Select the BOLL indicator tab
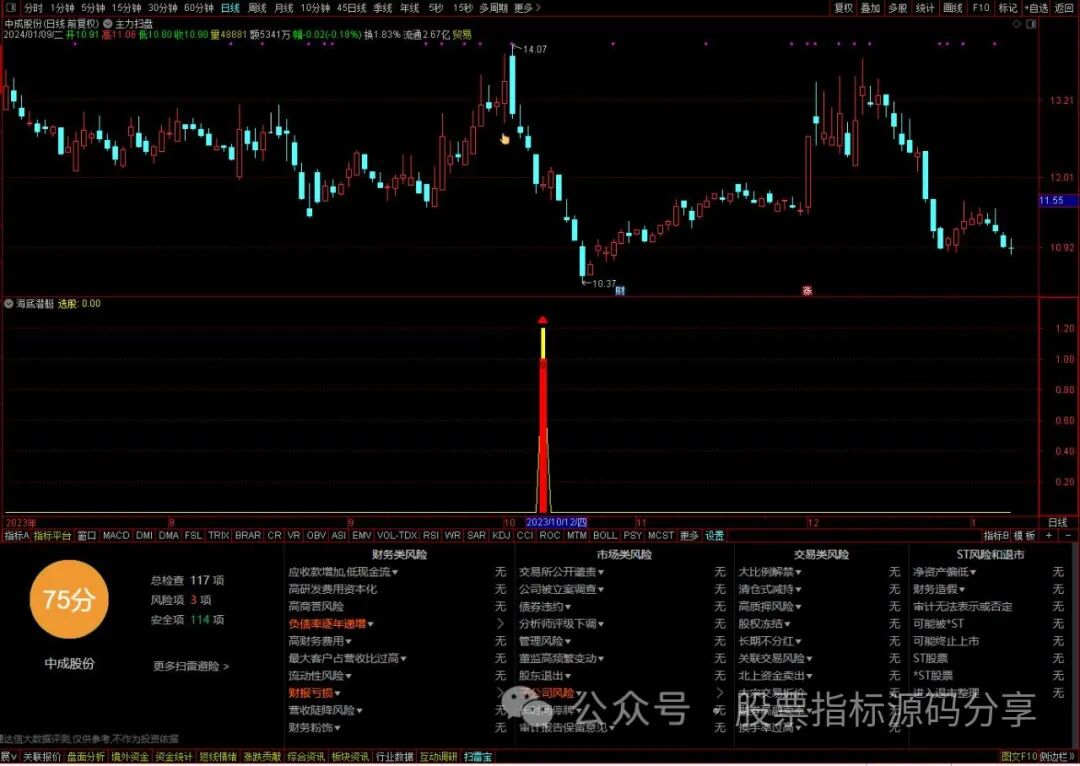Viewport: 1080px width, 766px height. (x=605, y=535)
